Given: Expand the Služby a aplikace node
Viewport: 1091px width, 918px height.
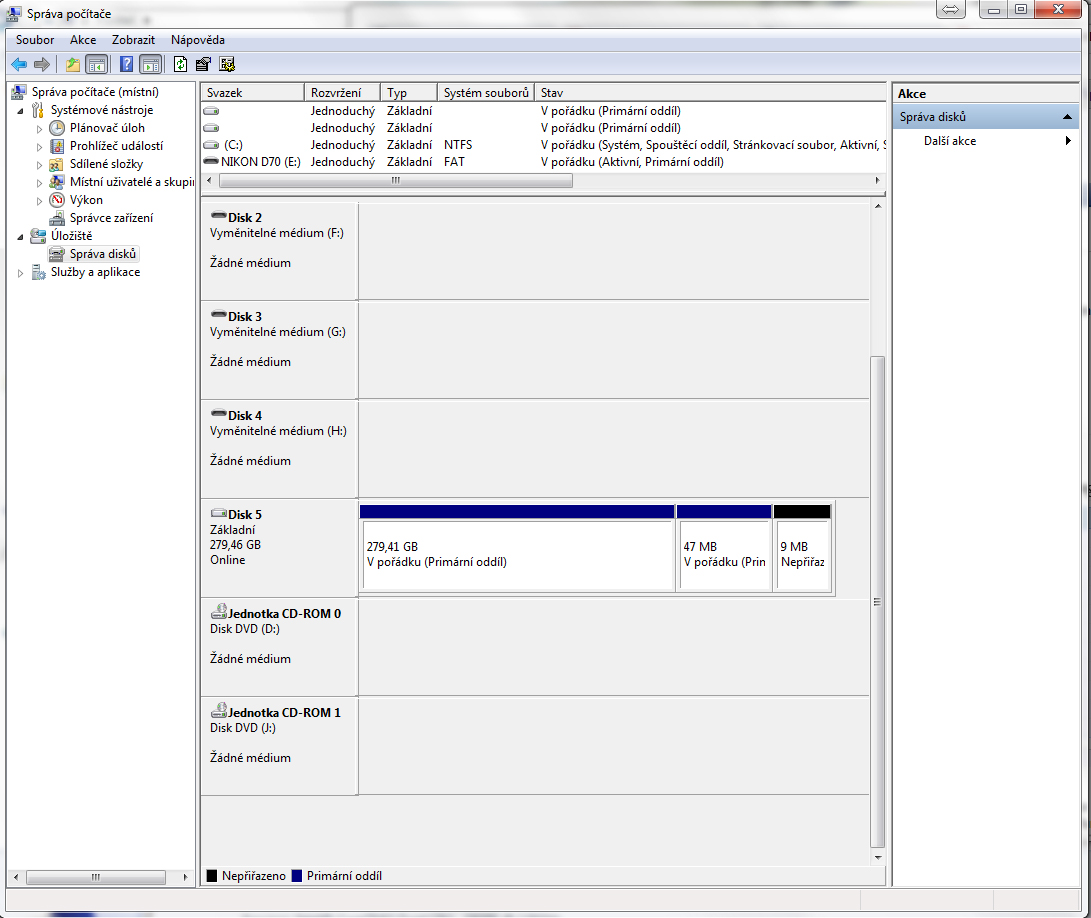Looking at the screenshot, I should 21,273.
